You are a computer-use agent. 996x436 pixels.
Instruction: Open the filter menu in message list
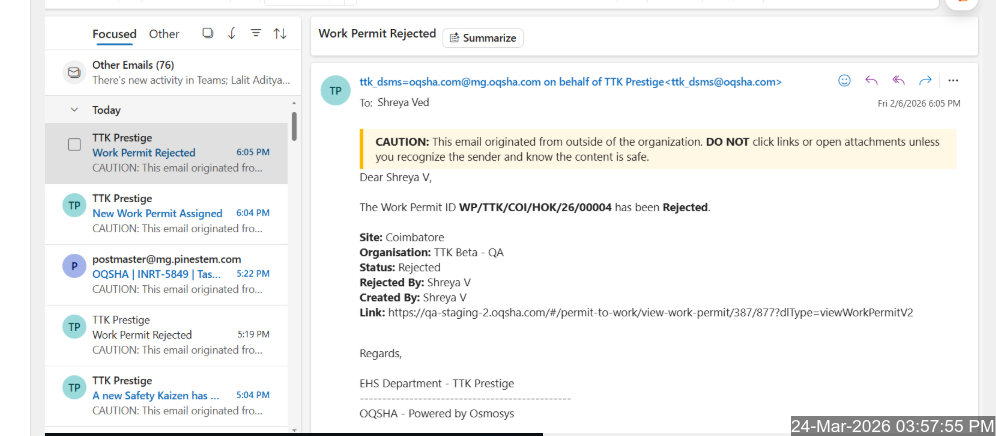255,33
